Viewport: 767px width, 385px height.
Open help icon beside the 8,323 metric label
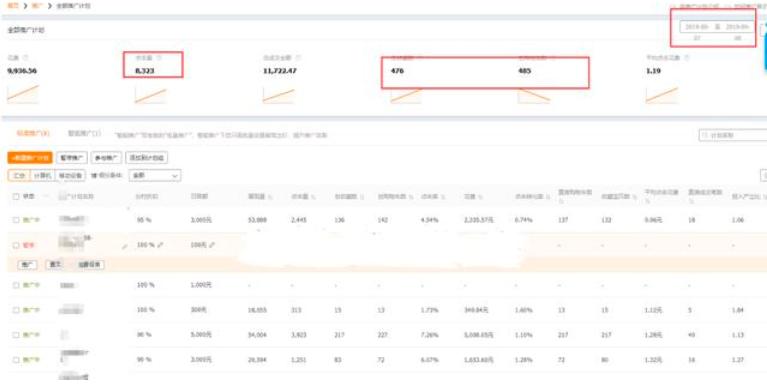[x=158, y=58]
